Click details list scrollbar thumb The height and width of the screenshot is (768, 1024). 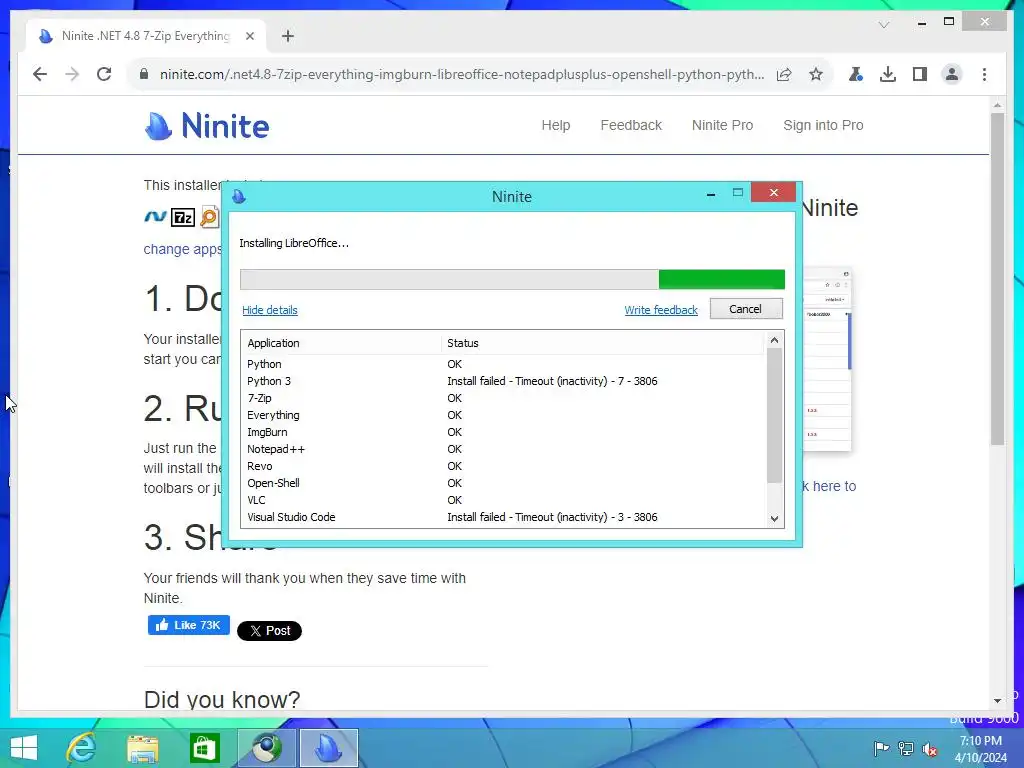(775, 415)
